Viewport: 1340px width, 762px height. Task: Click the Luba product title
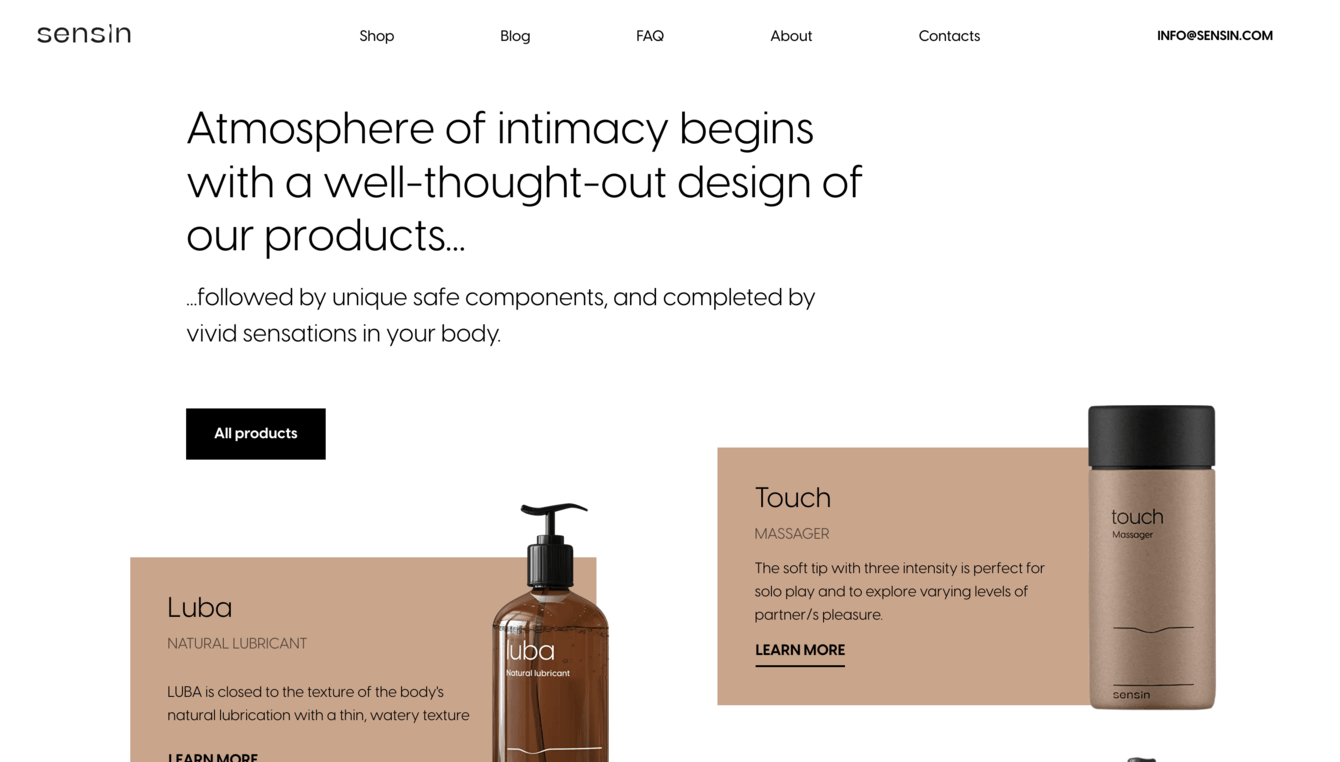(x=200, y=608)
